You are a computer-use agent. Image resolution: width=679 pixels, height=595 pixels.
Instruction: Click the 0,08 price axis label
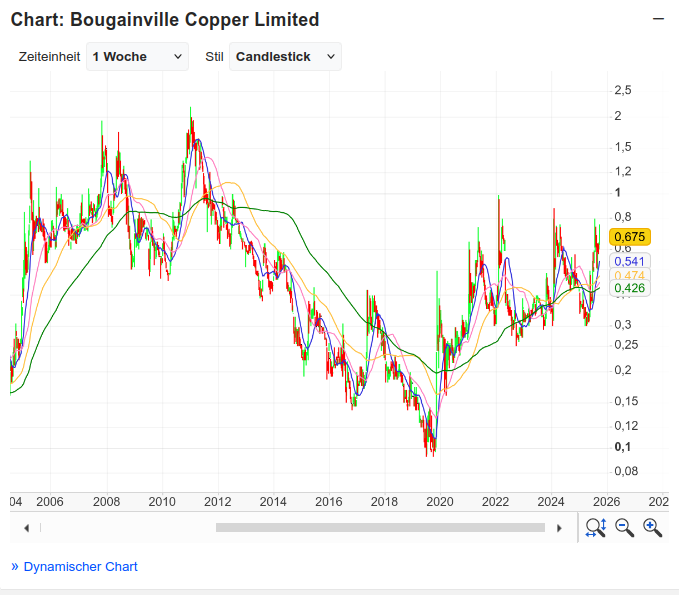point(626,471)
